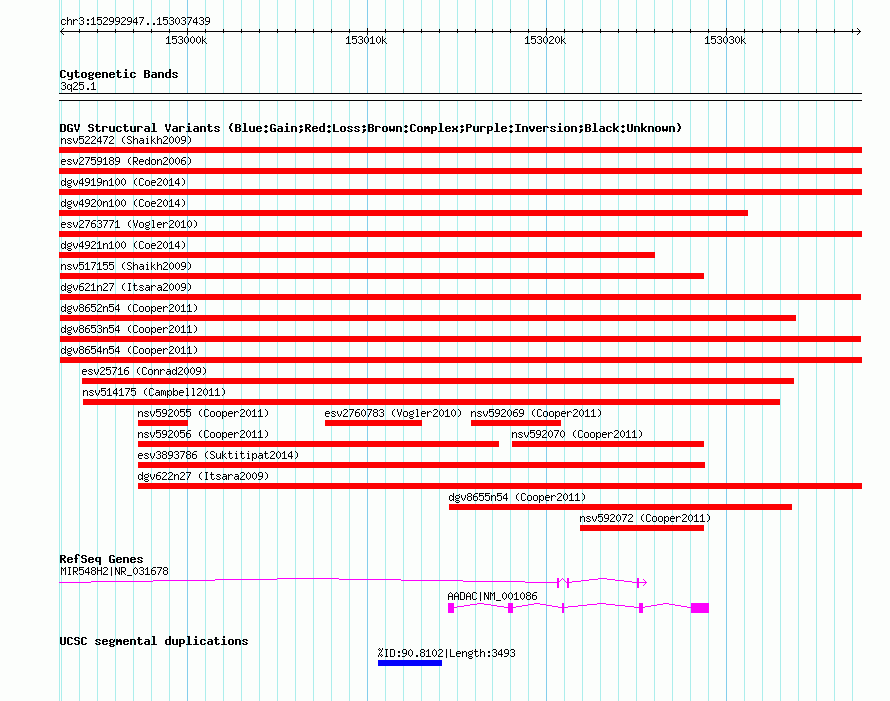
Task: Click the %ID:90.8102|Length:3493 label
Action: 447,653
